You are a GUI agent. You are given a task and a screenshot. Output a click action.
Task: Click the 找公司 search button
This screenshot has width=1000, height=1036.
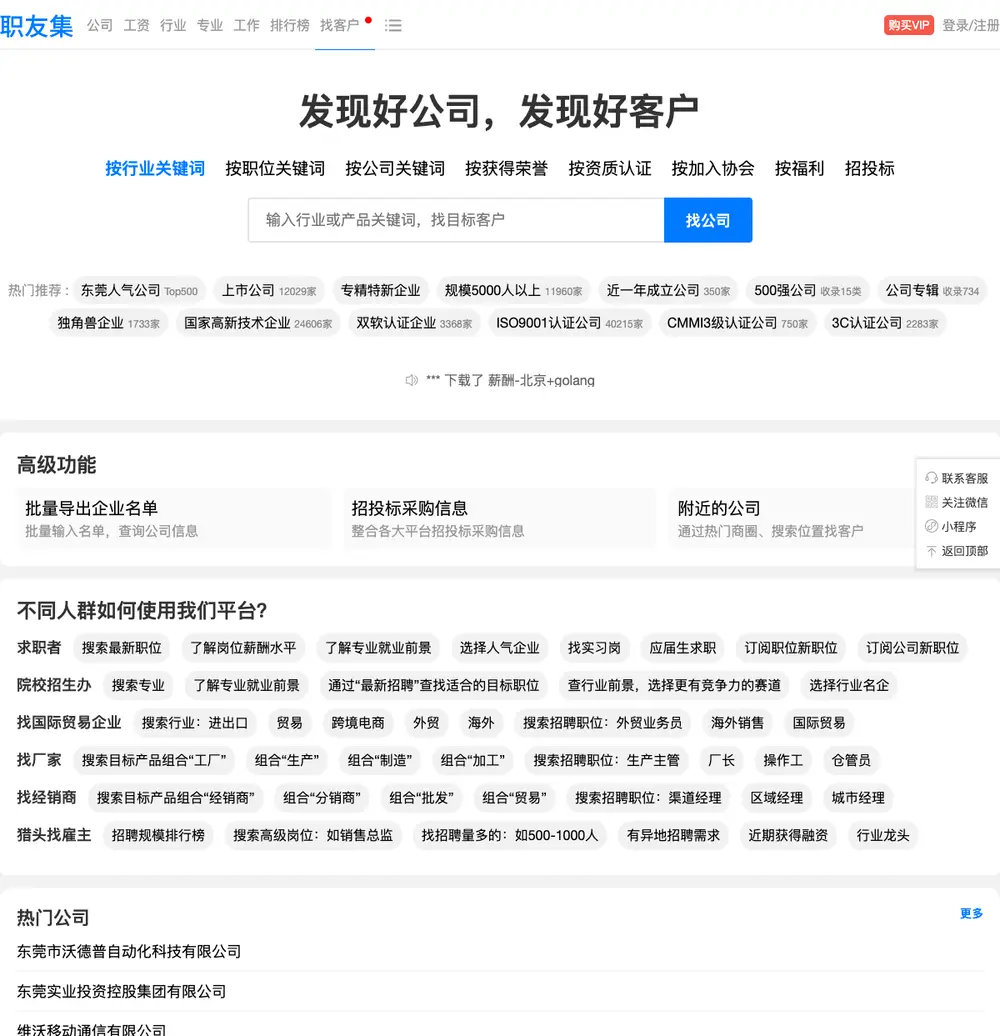click(x=708, y=220)
